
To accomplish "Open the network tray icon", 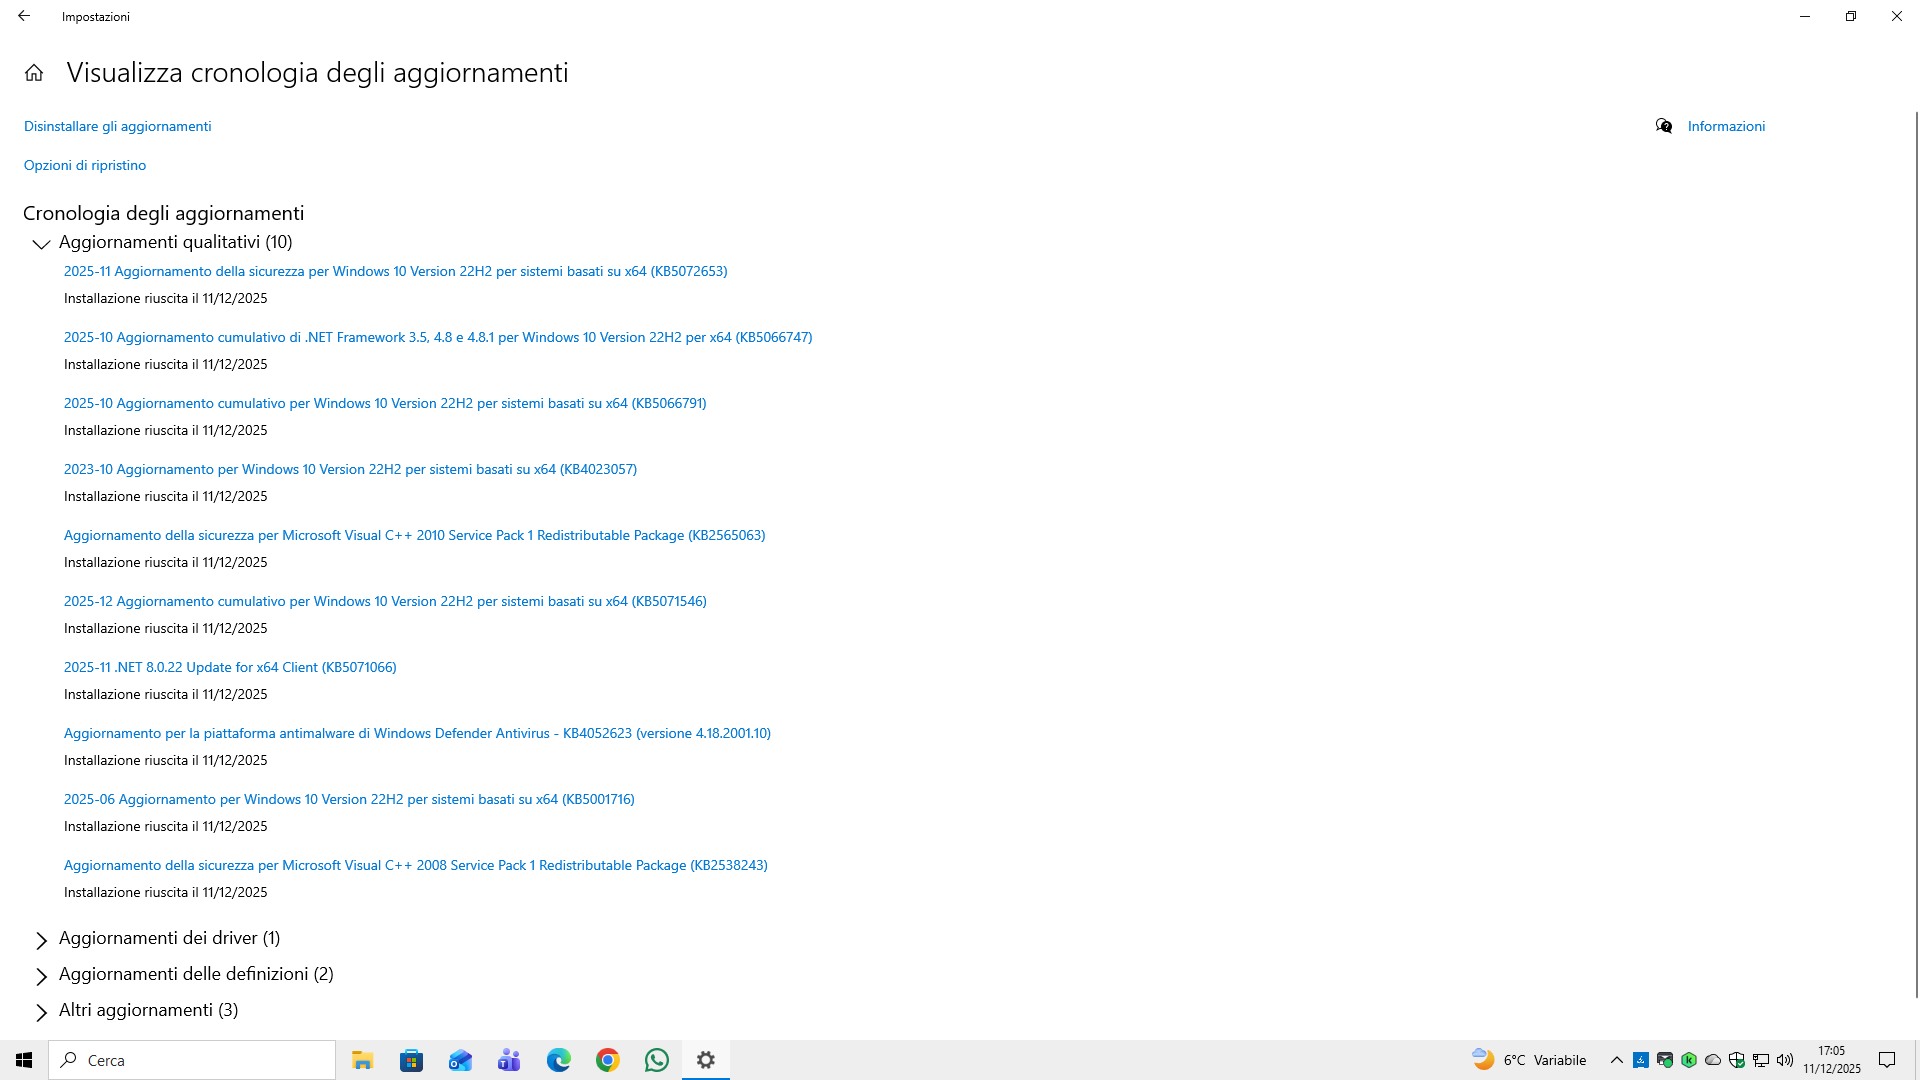I will click(x=1761, y=1060).
